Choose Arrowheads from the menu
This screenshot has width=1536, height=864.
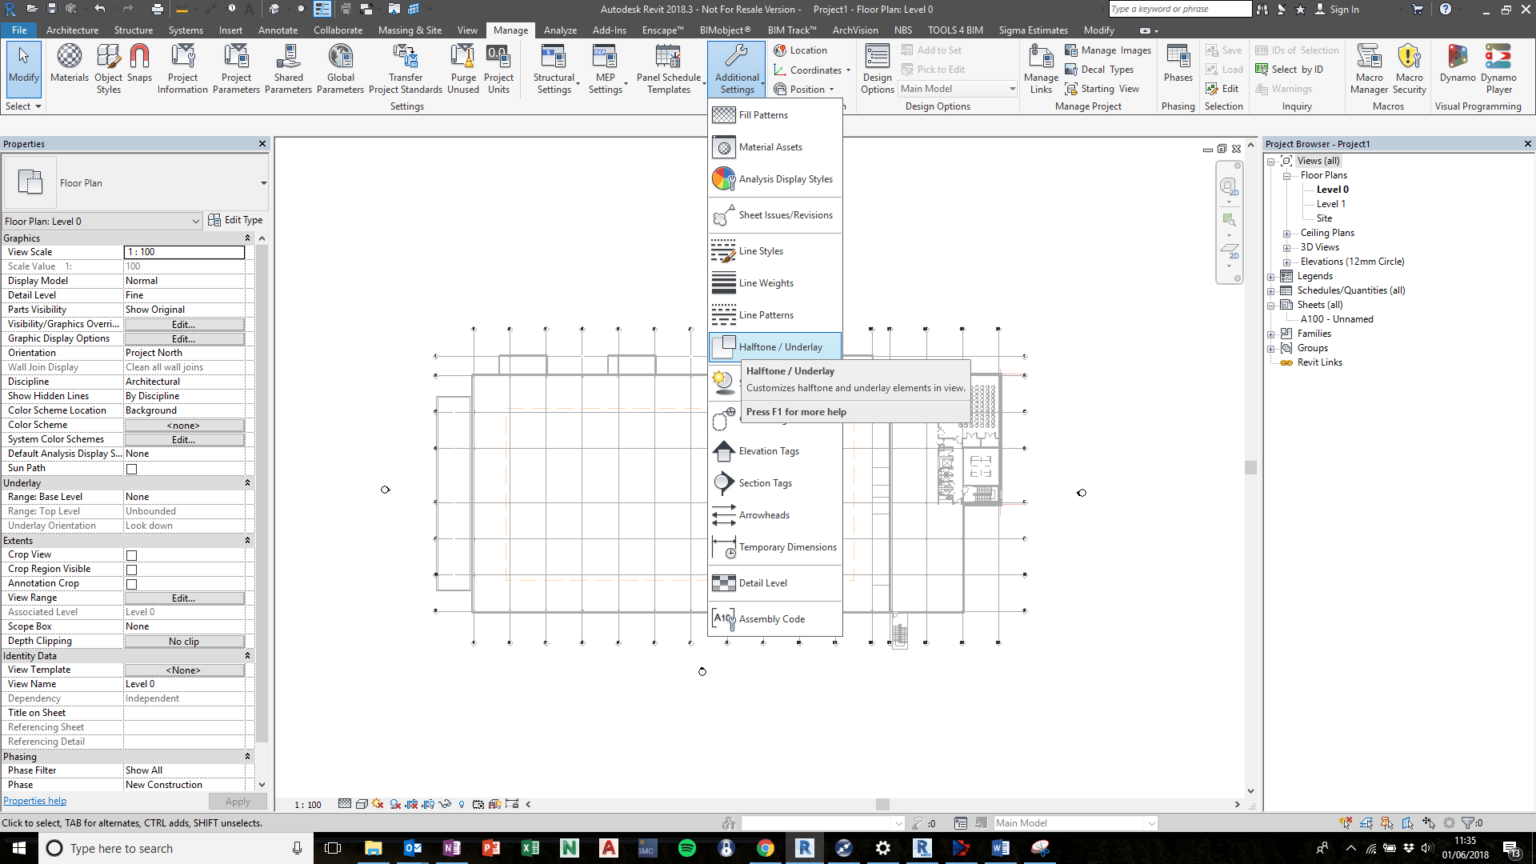tap(775, 515)
